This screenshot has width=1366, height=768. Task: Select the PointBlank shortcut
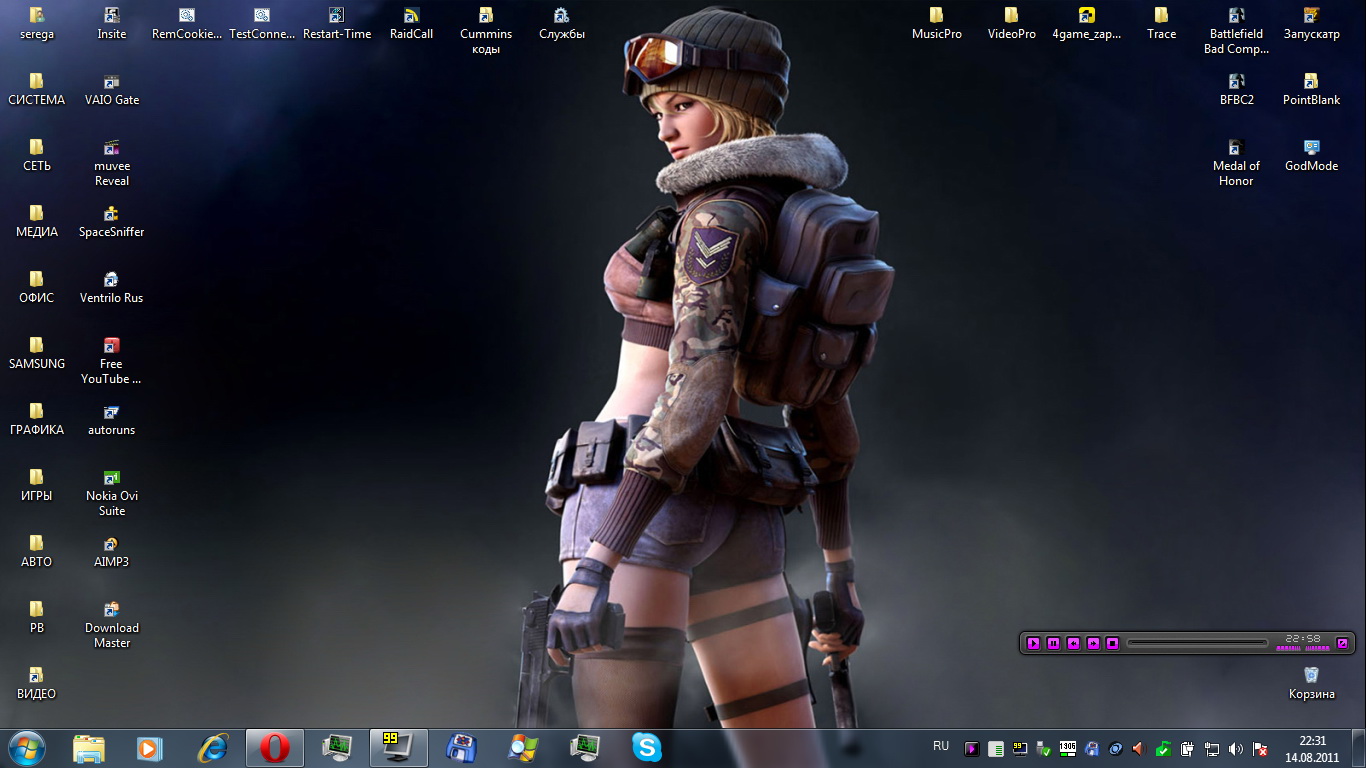(1312, 90)
